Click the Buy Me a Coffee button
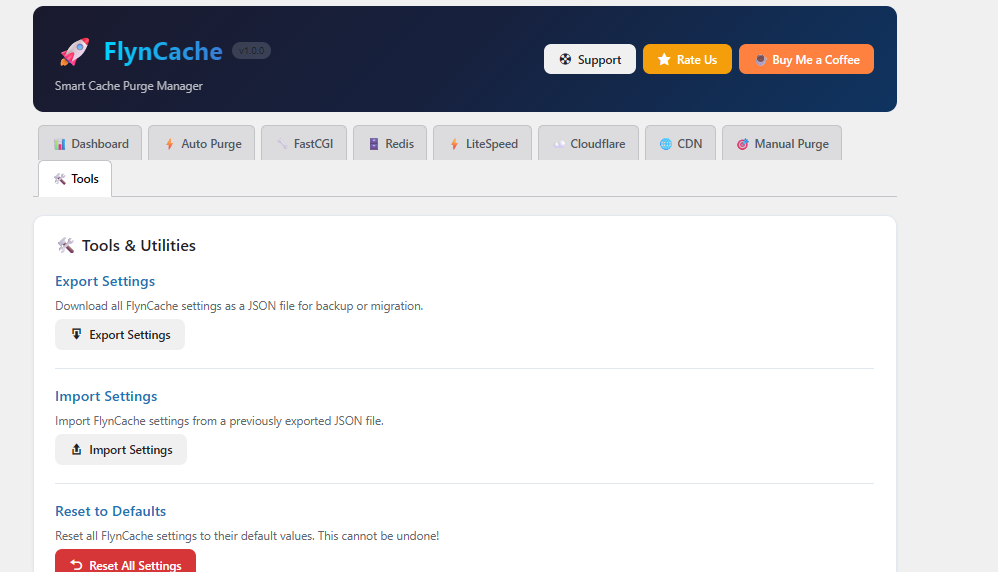This screenshot has height=572, width=998. point(806,59)
